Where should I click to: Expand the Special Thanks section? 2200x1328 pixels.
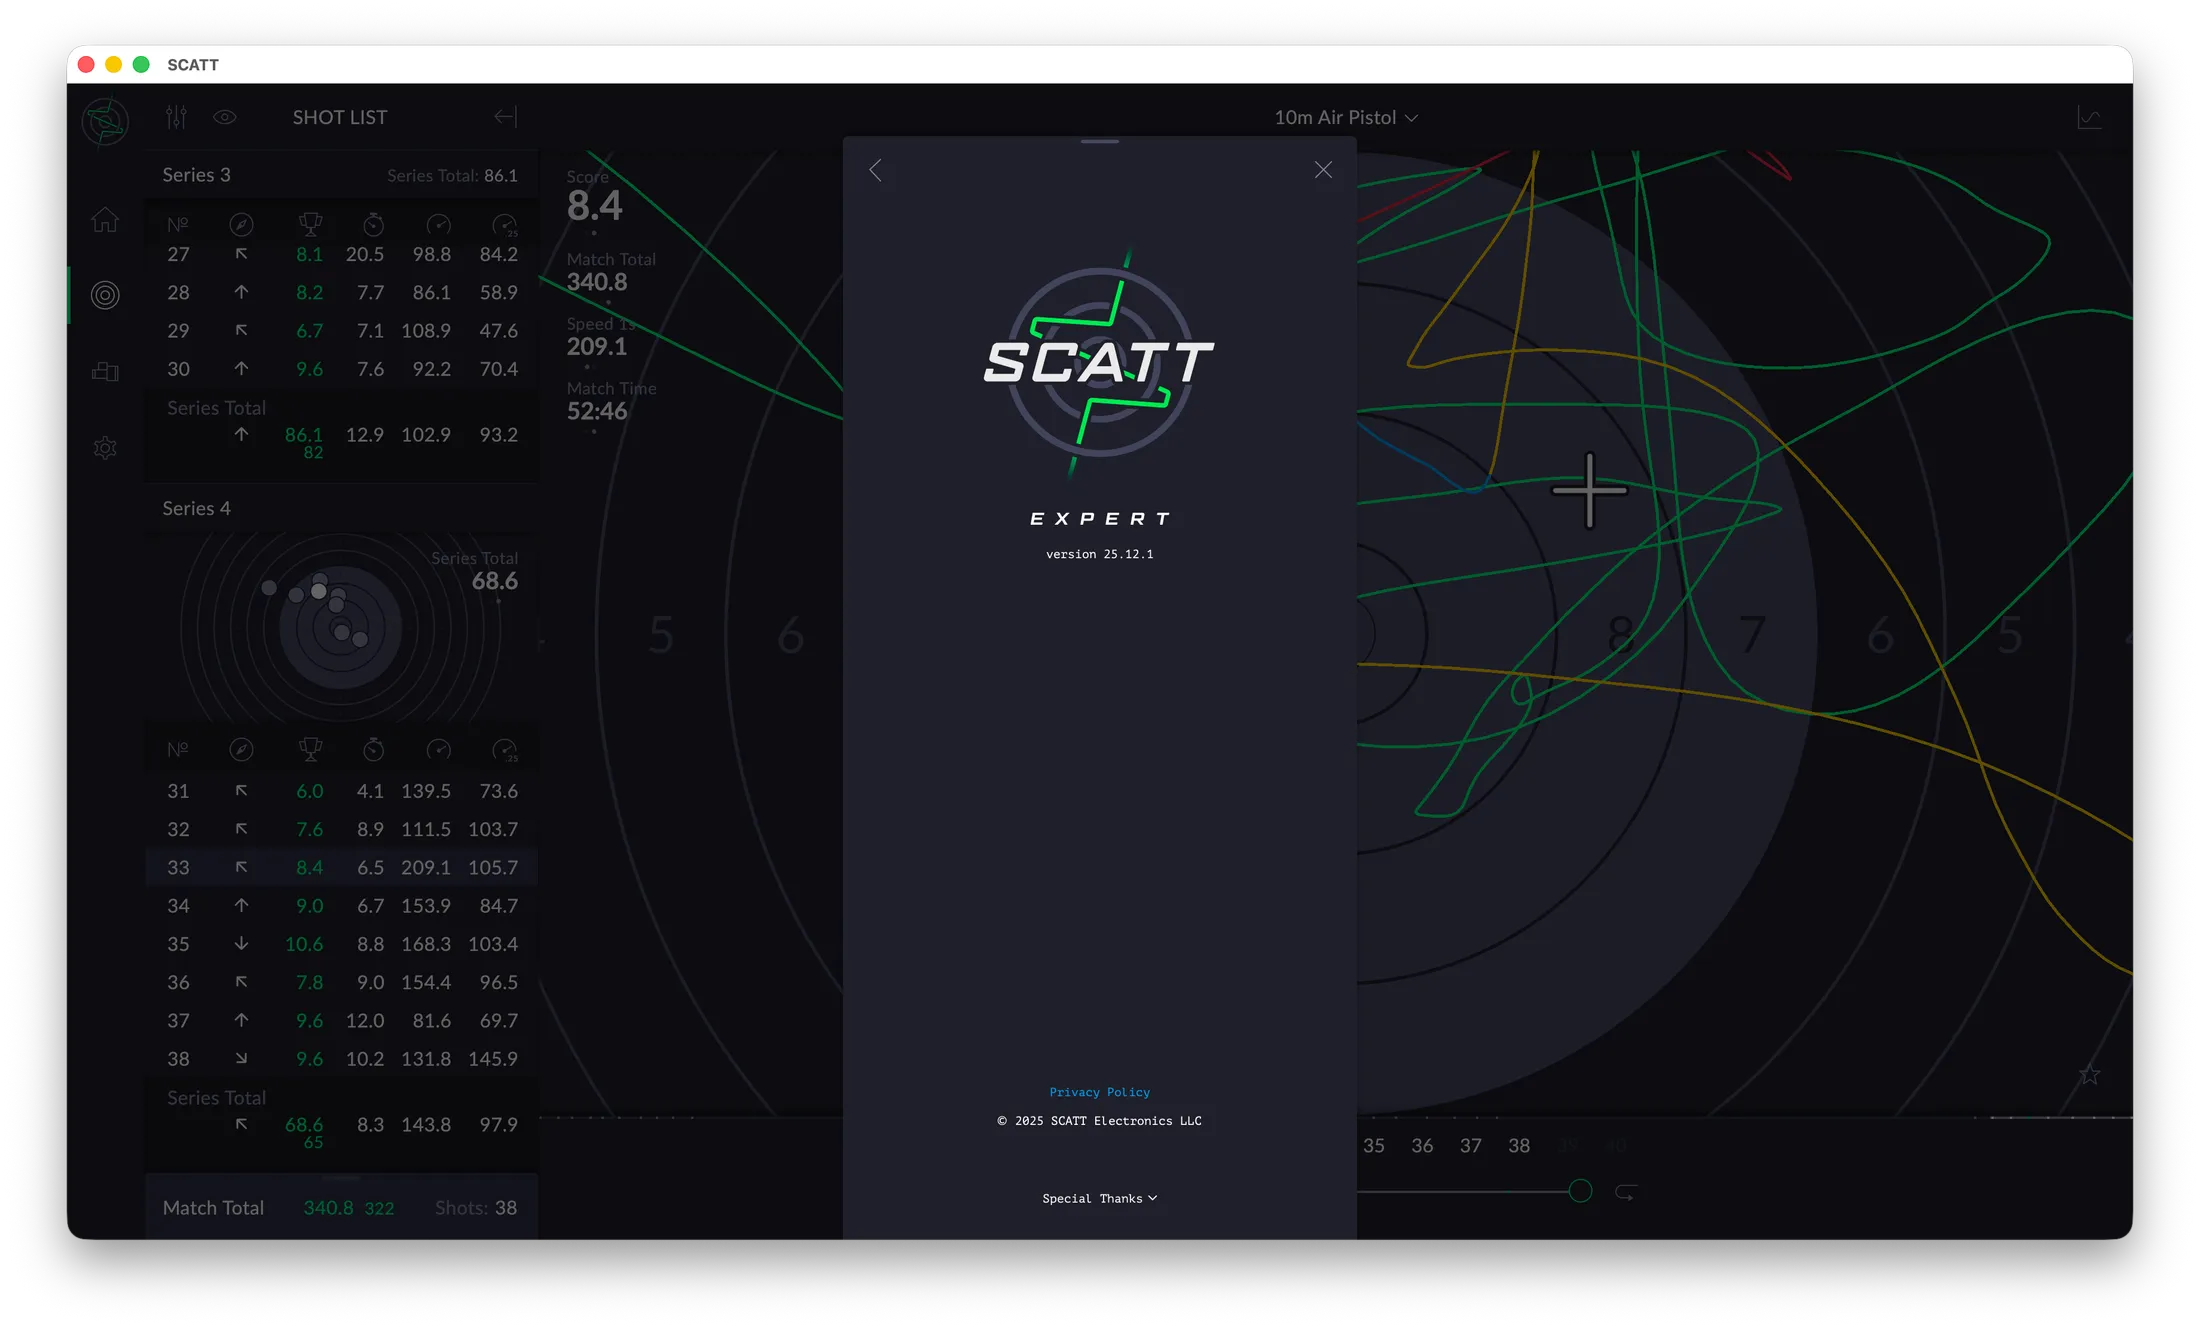(1099, 1198)
